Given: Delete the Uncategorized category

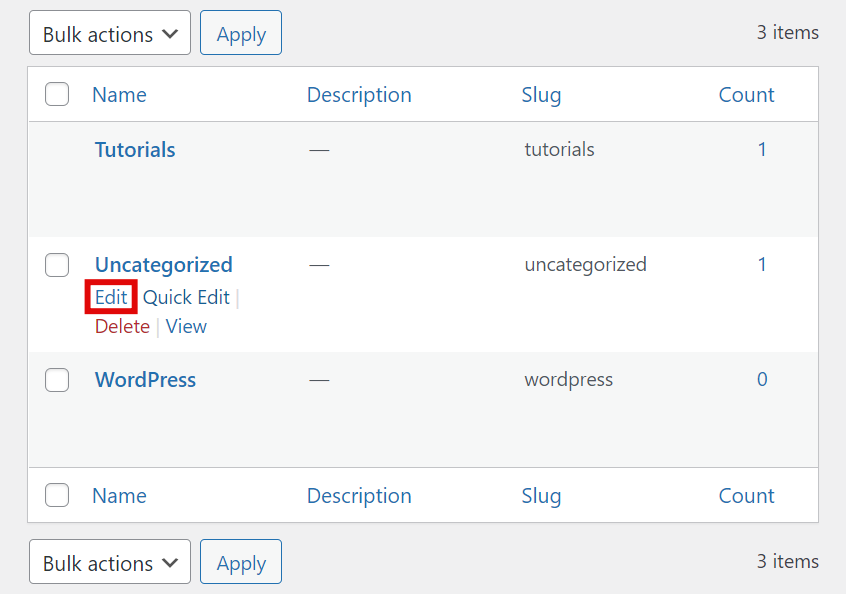Looking at the screenshot, I should pyautogui.click(x=122, y=326).
